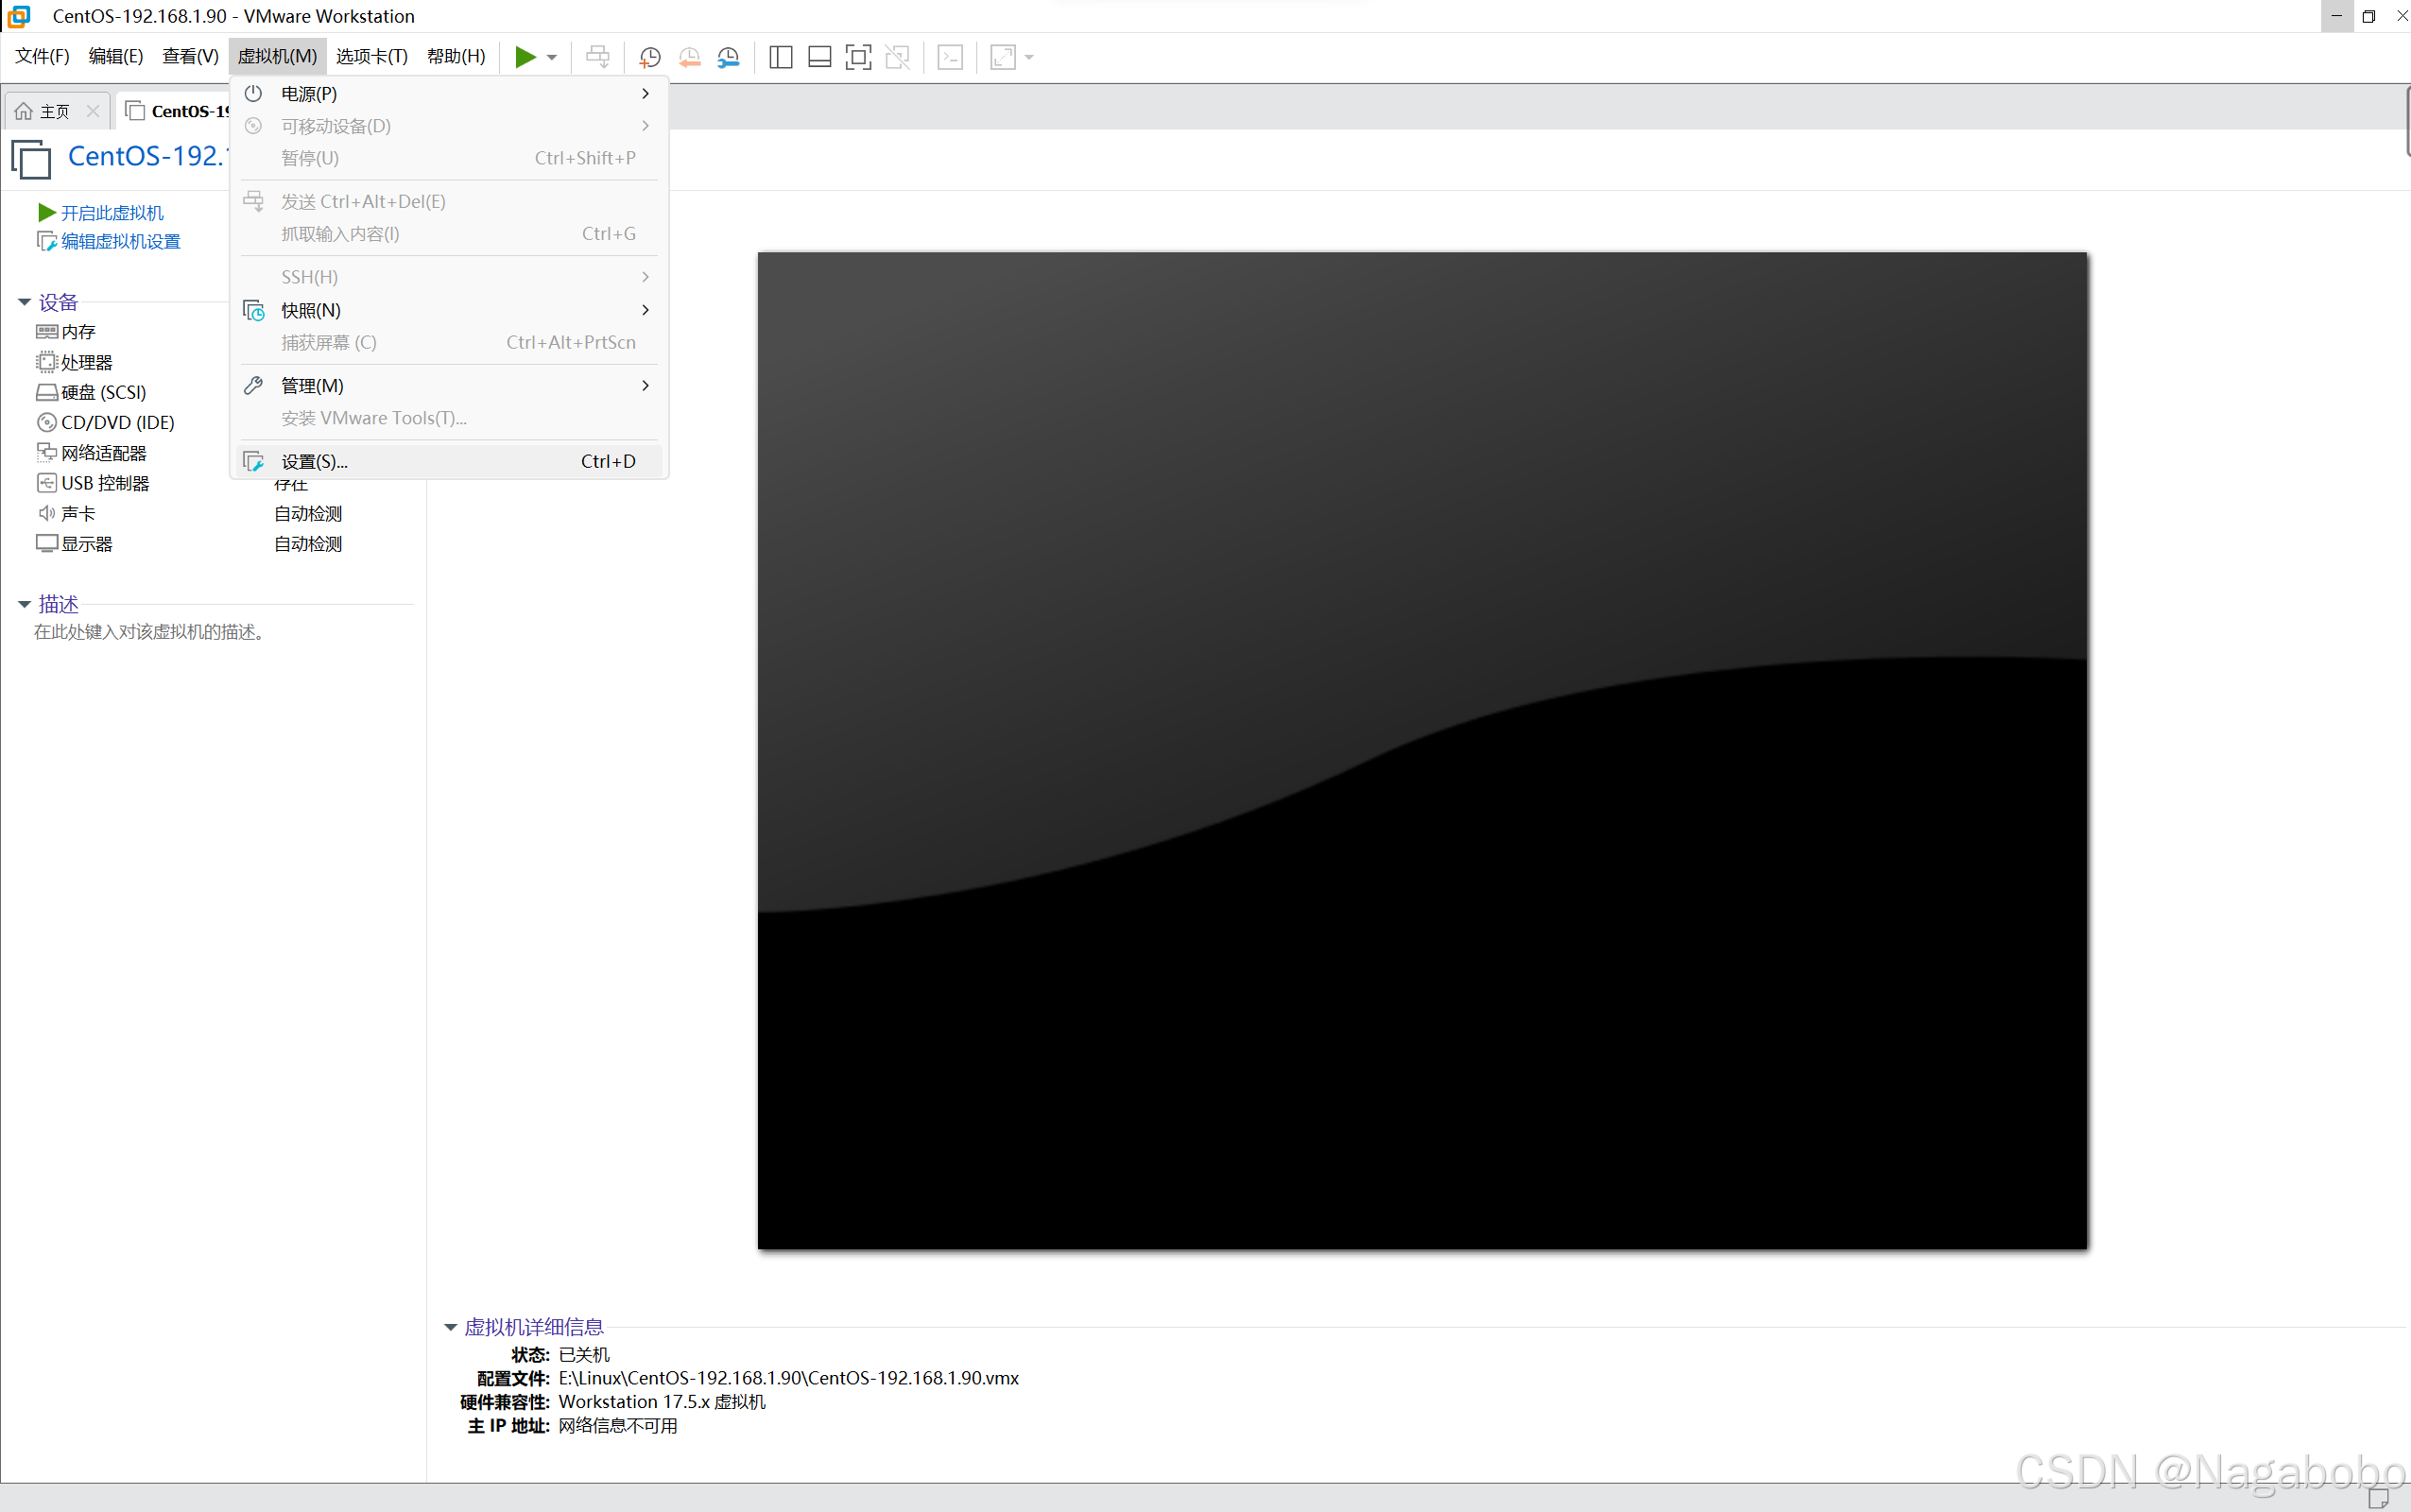
Task: Switch to the 主页 home tab
Action: [53, 111]
